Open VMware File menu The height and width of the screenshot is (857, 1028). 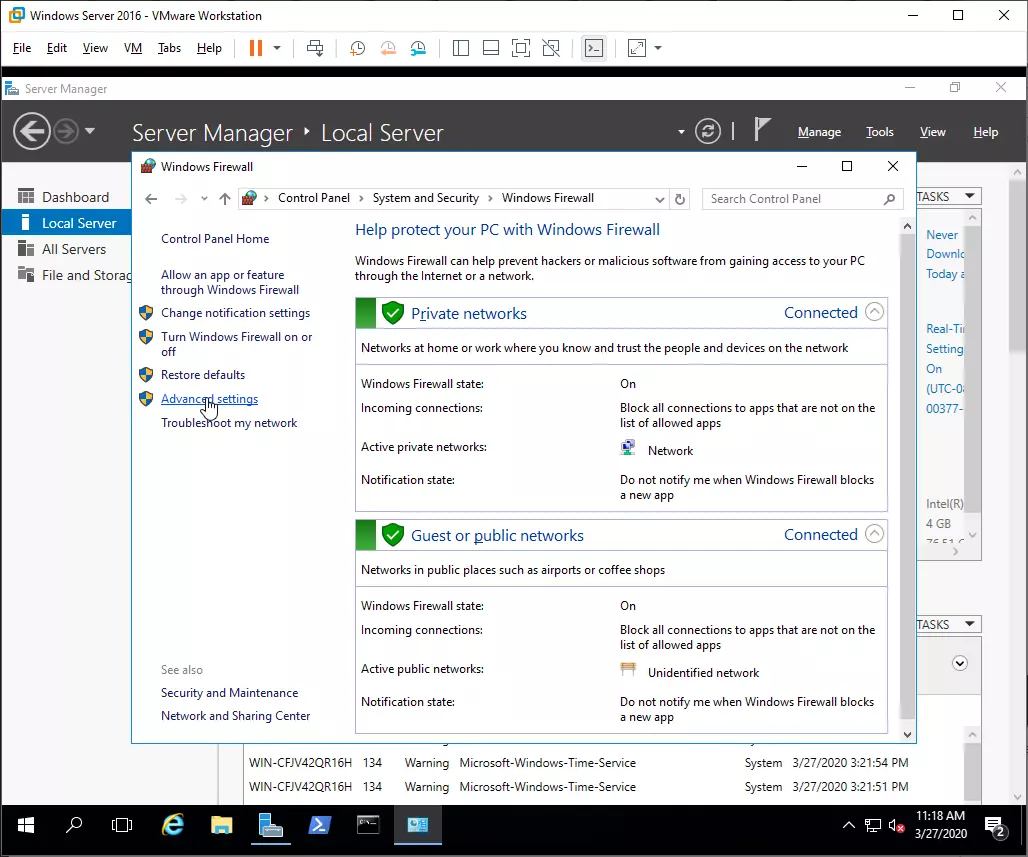point(22,48)
